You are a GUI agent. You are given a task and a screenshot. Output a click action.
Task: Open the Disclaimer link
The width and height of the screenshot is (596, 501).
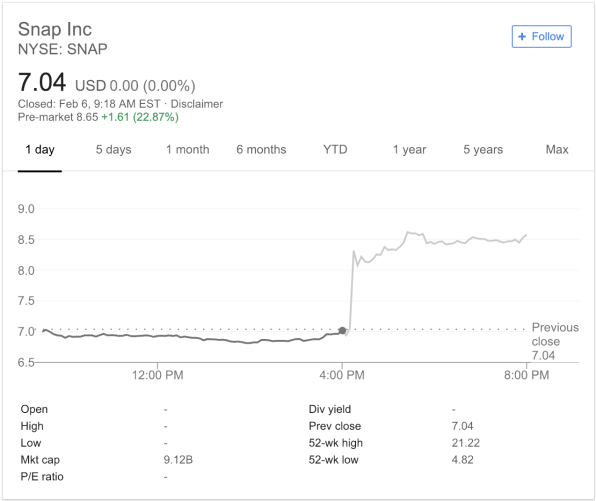(197, 104)
